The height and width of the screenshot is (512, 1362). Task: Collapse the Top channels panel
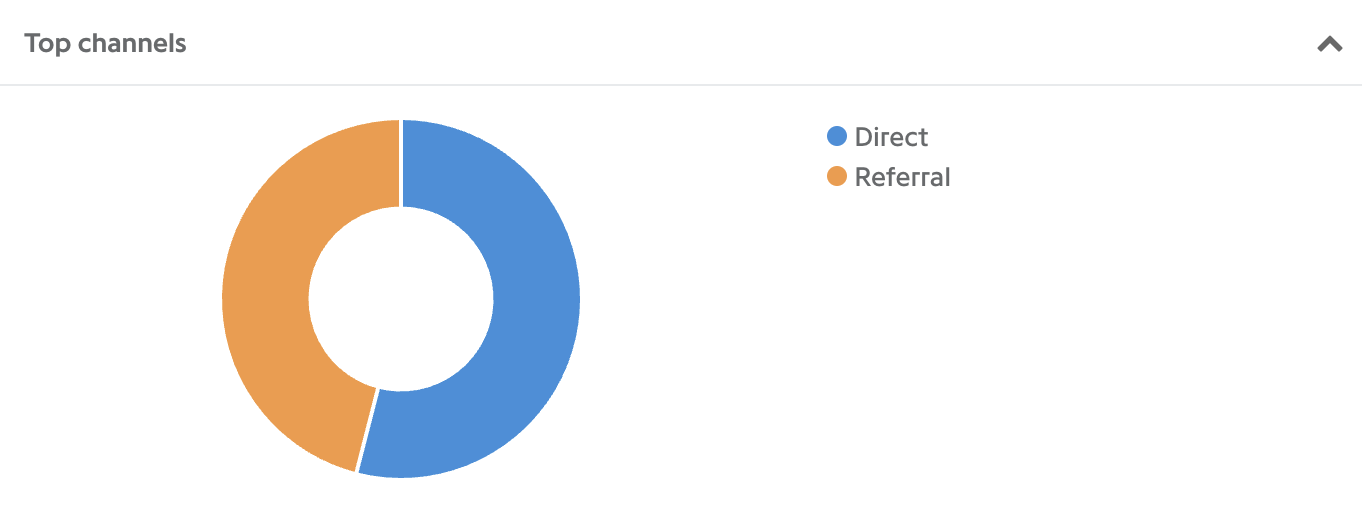[x=1329, y=44]
